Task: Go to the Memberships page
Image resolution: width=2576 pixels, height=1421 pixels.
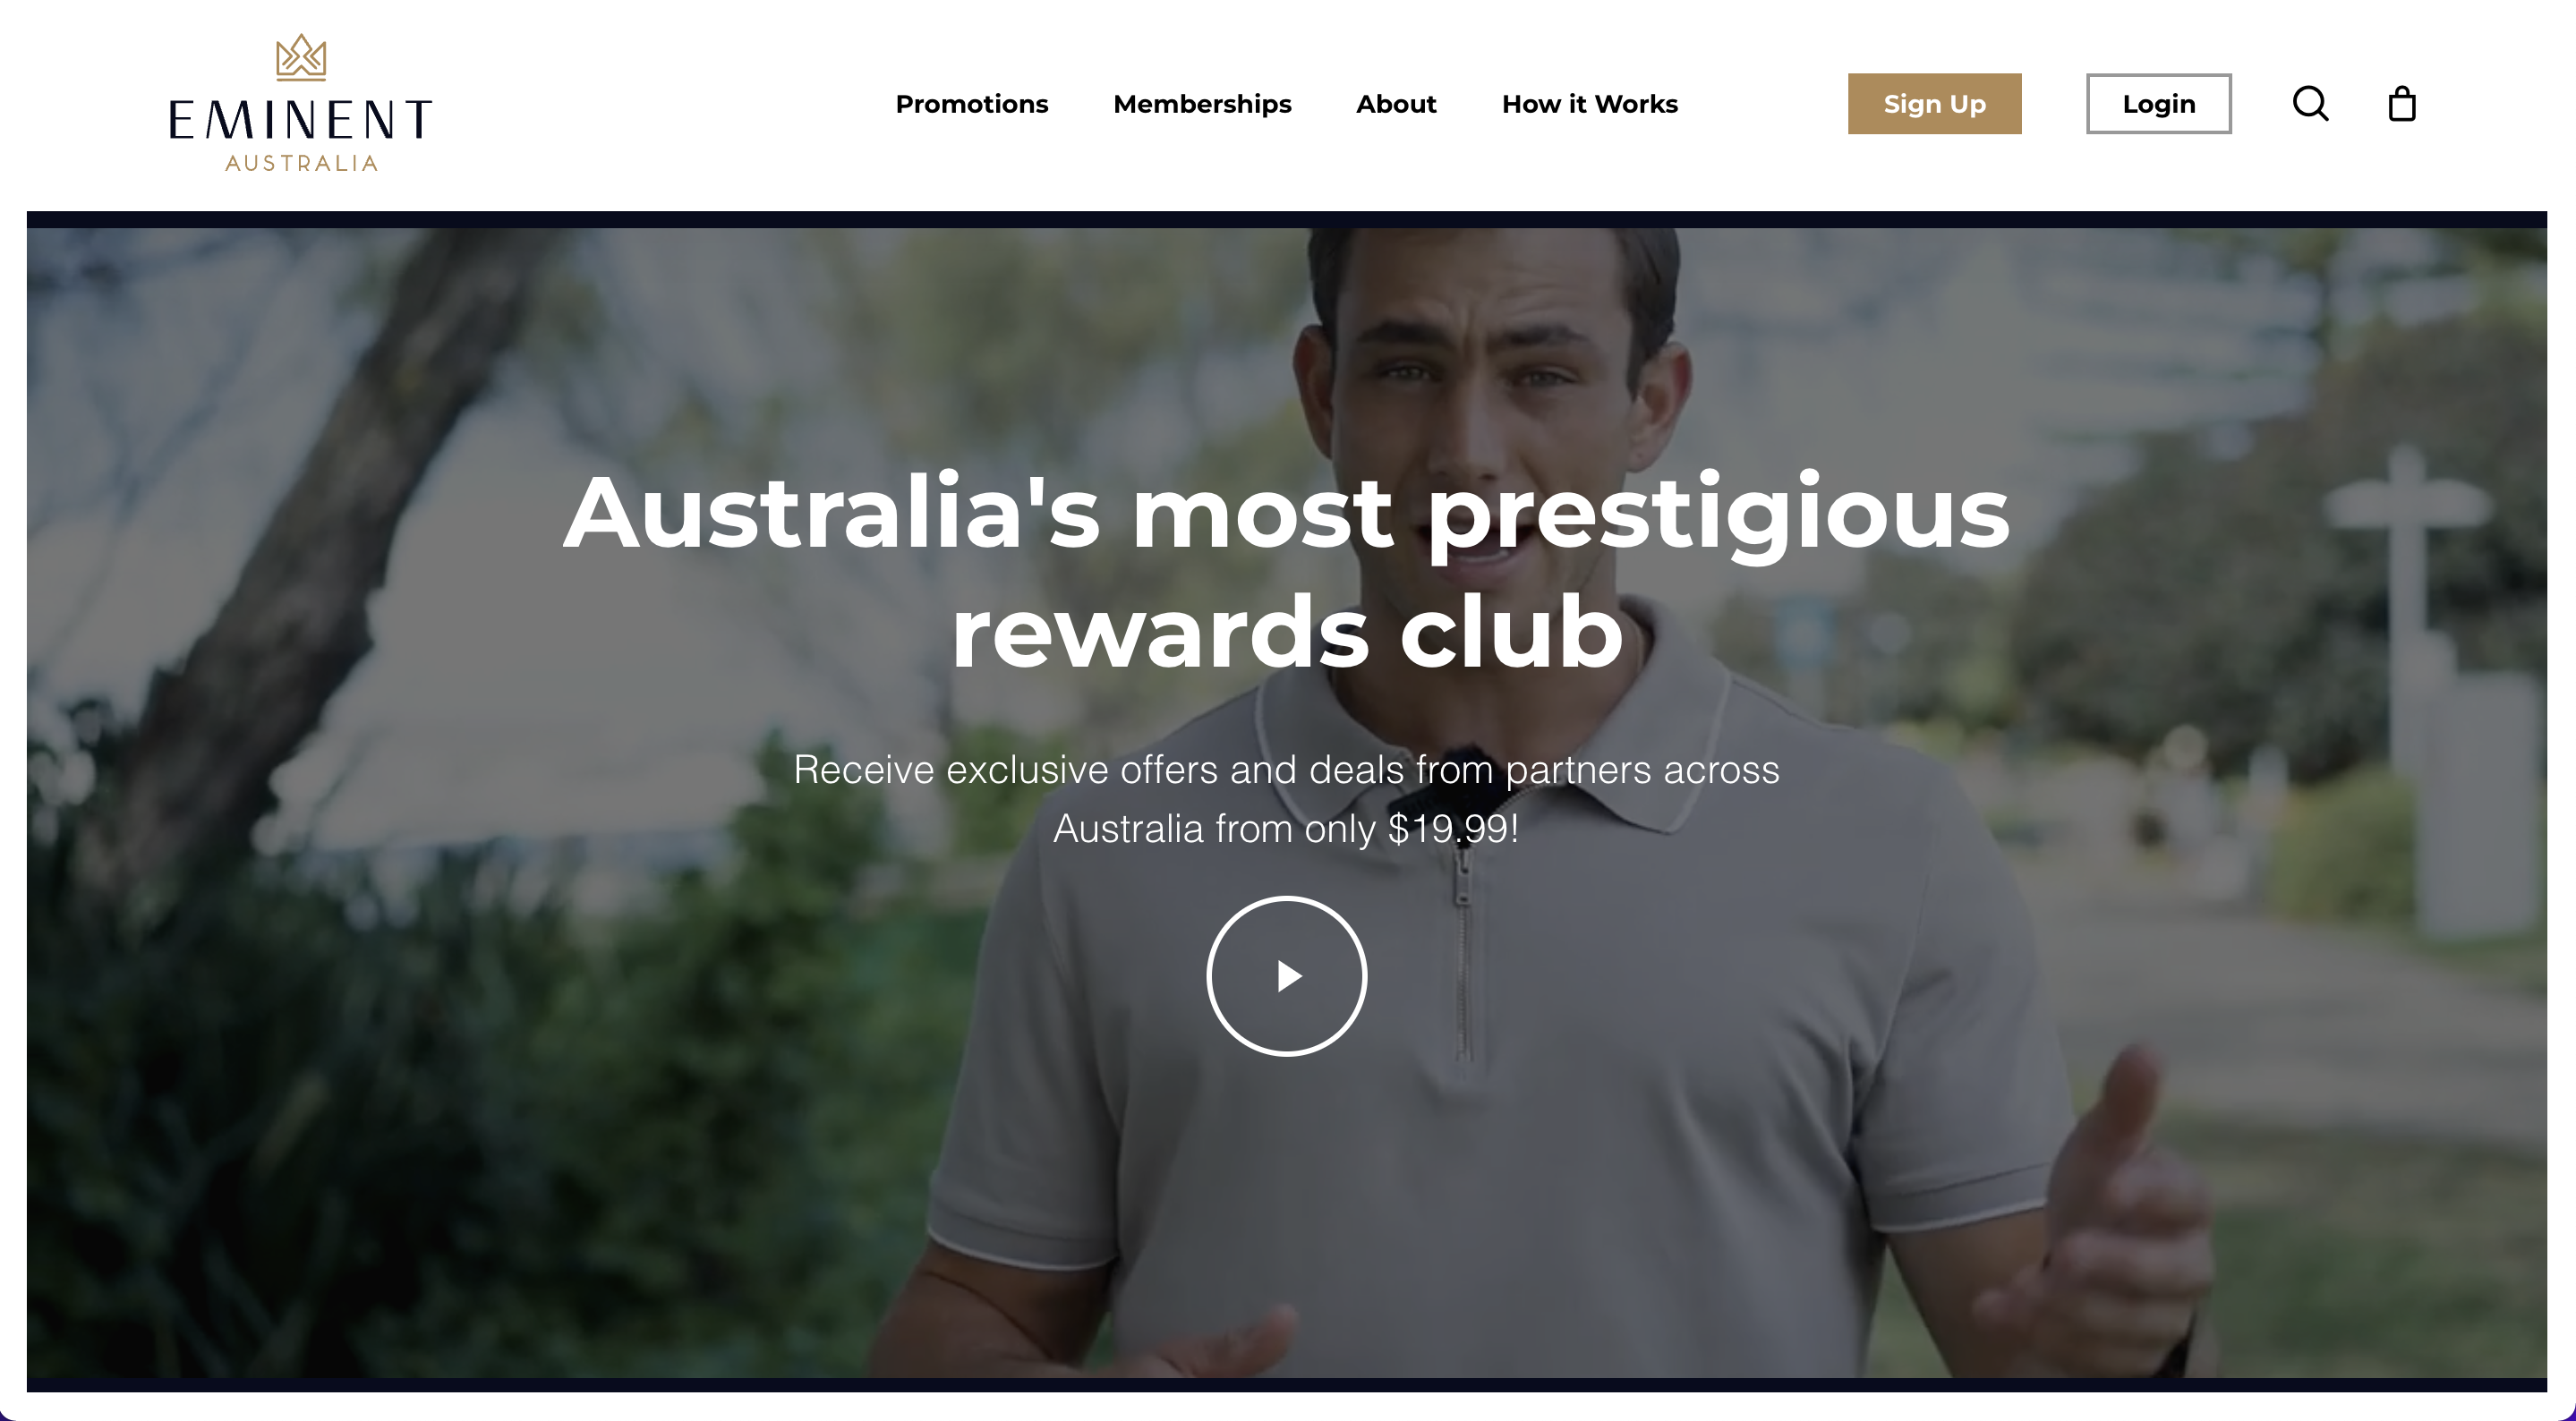Action: (1202, 104)
